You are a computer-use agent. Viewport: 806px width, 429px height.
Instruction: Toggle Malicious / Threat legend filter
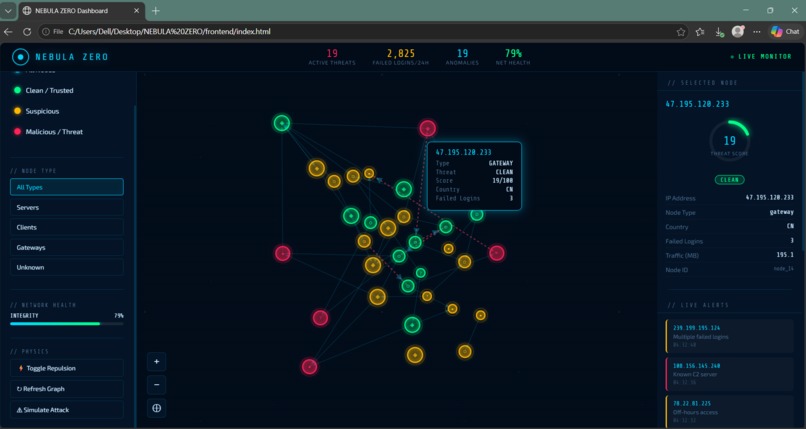tap(48, 132)
